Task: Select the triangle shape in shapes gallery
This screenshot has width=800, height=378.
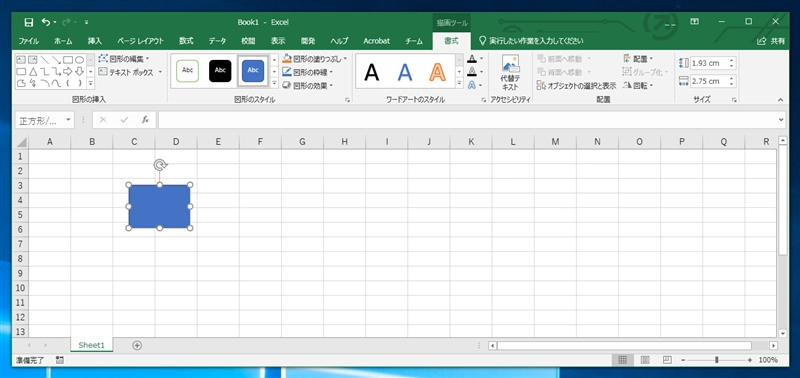Action: [x=33, y=71]
